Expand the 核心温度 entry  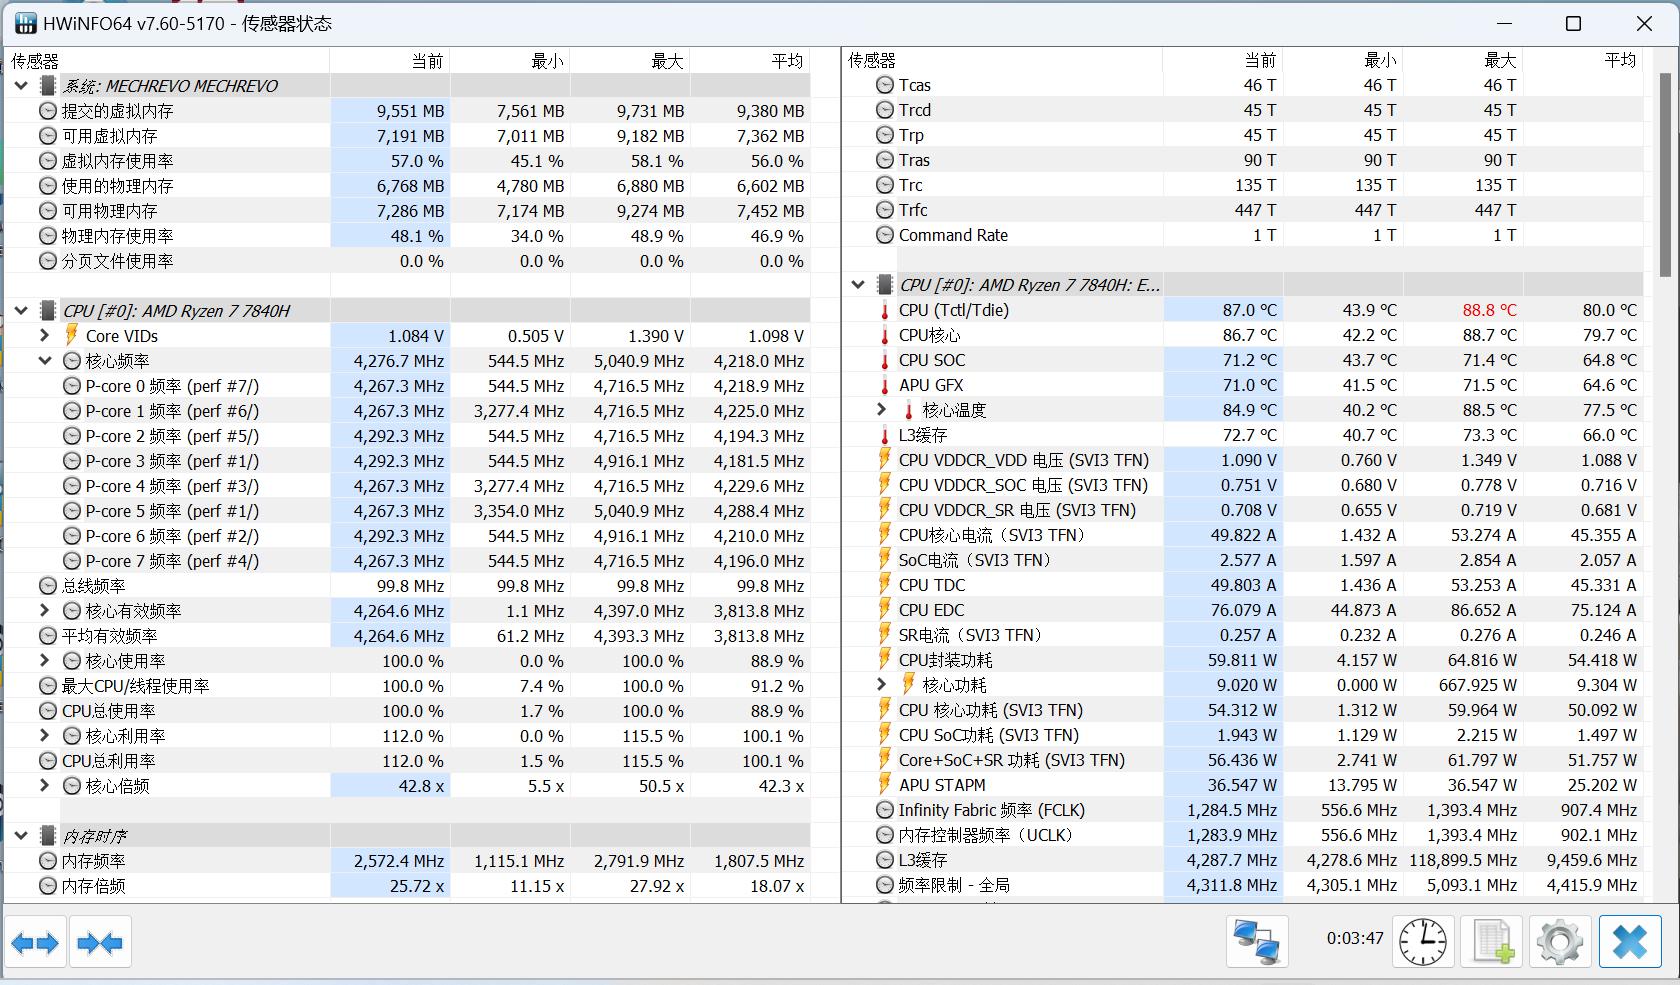click(x=881, y=410)
